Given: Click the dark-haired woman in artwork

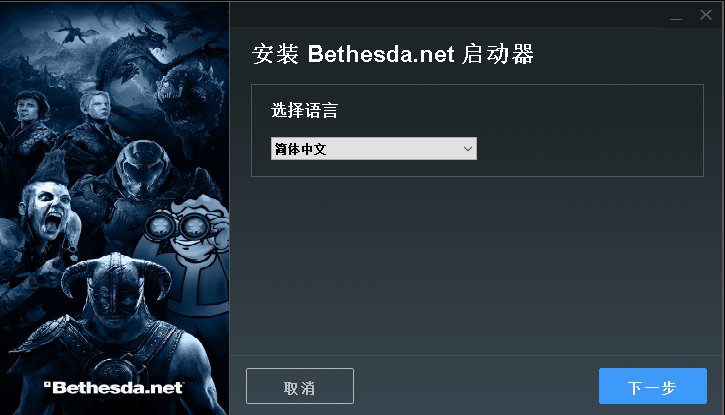Looking at the screenshot, I should click(x=30, y=109).
